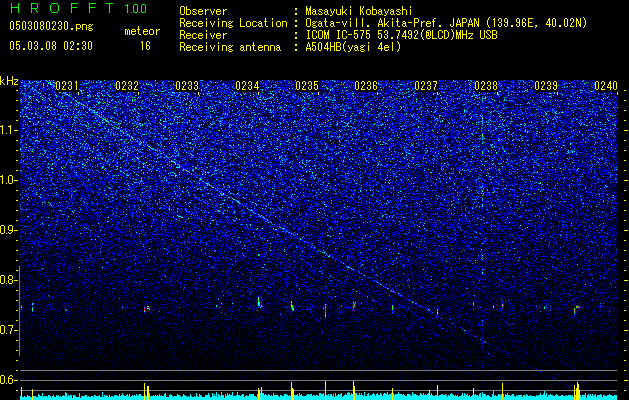Click the meteor count value 16
Image resolution: width=629 pixels, height=400 pixels.
click(x=145, y=46)
